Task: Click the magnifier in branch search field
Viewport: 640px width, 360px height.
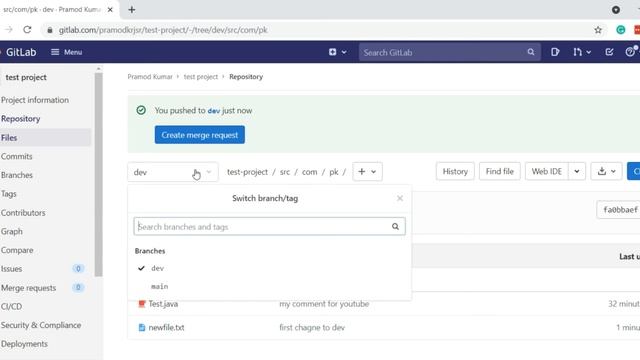Action: pos(395,227)
